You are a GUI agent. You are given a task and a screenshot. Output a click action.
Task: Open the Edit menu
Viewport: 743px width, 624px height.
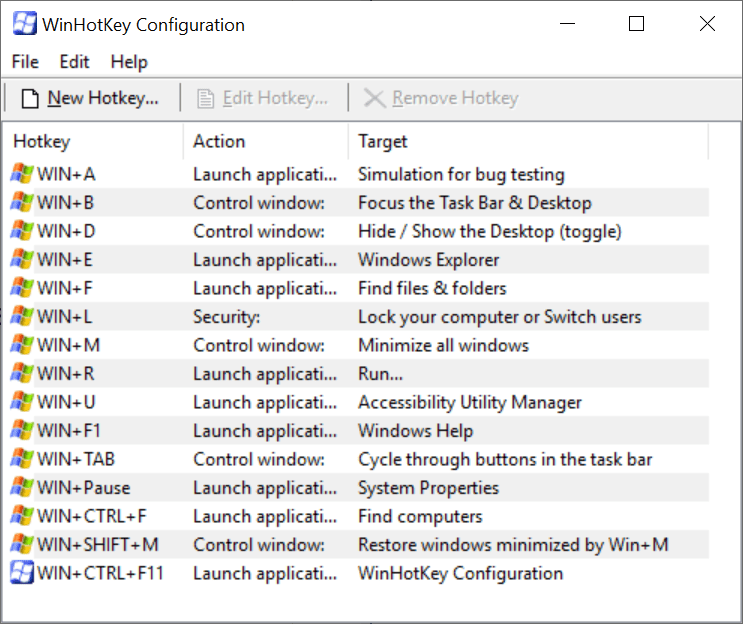tap(74, 62)
